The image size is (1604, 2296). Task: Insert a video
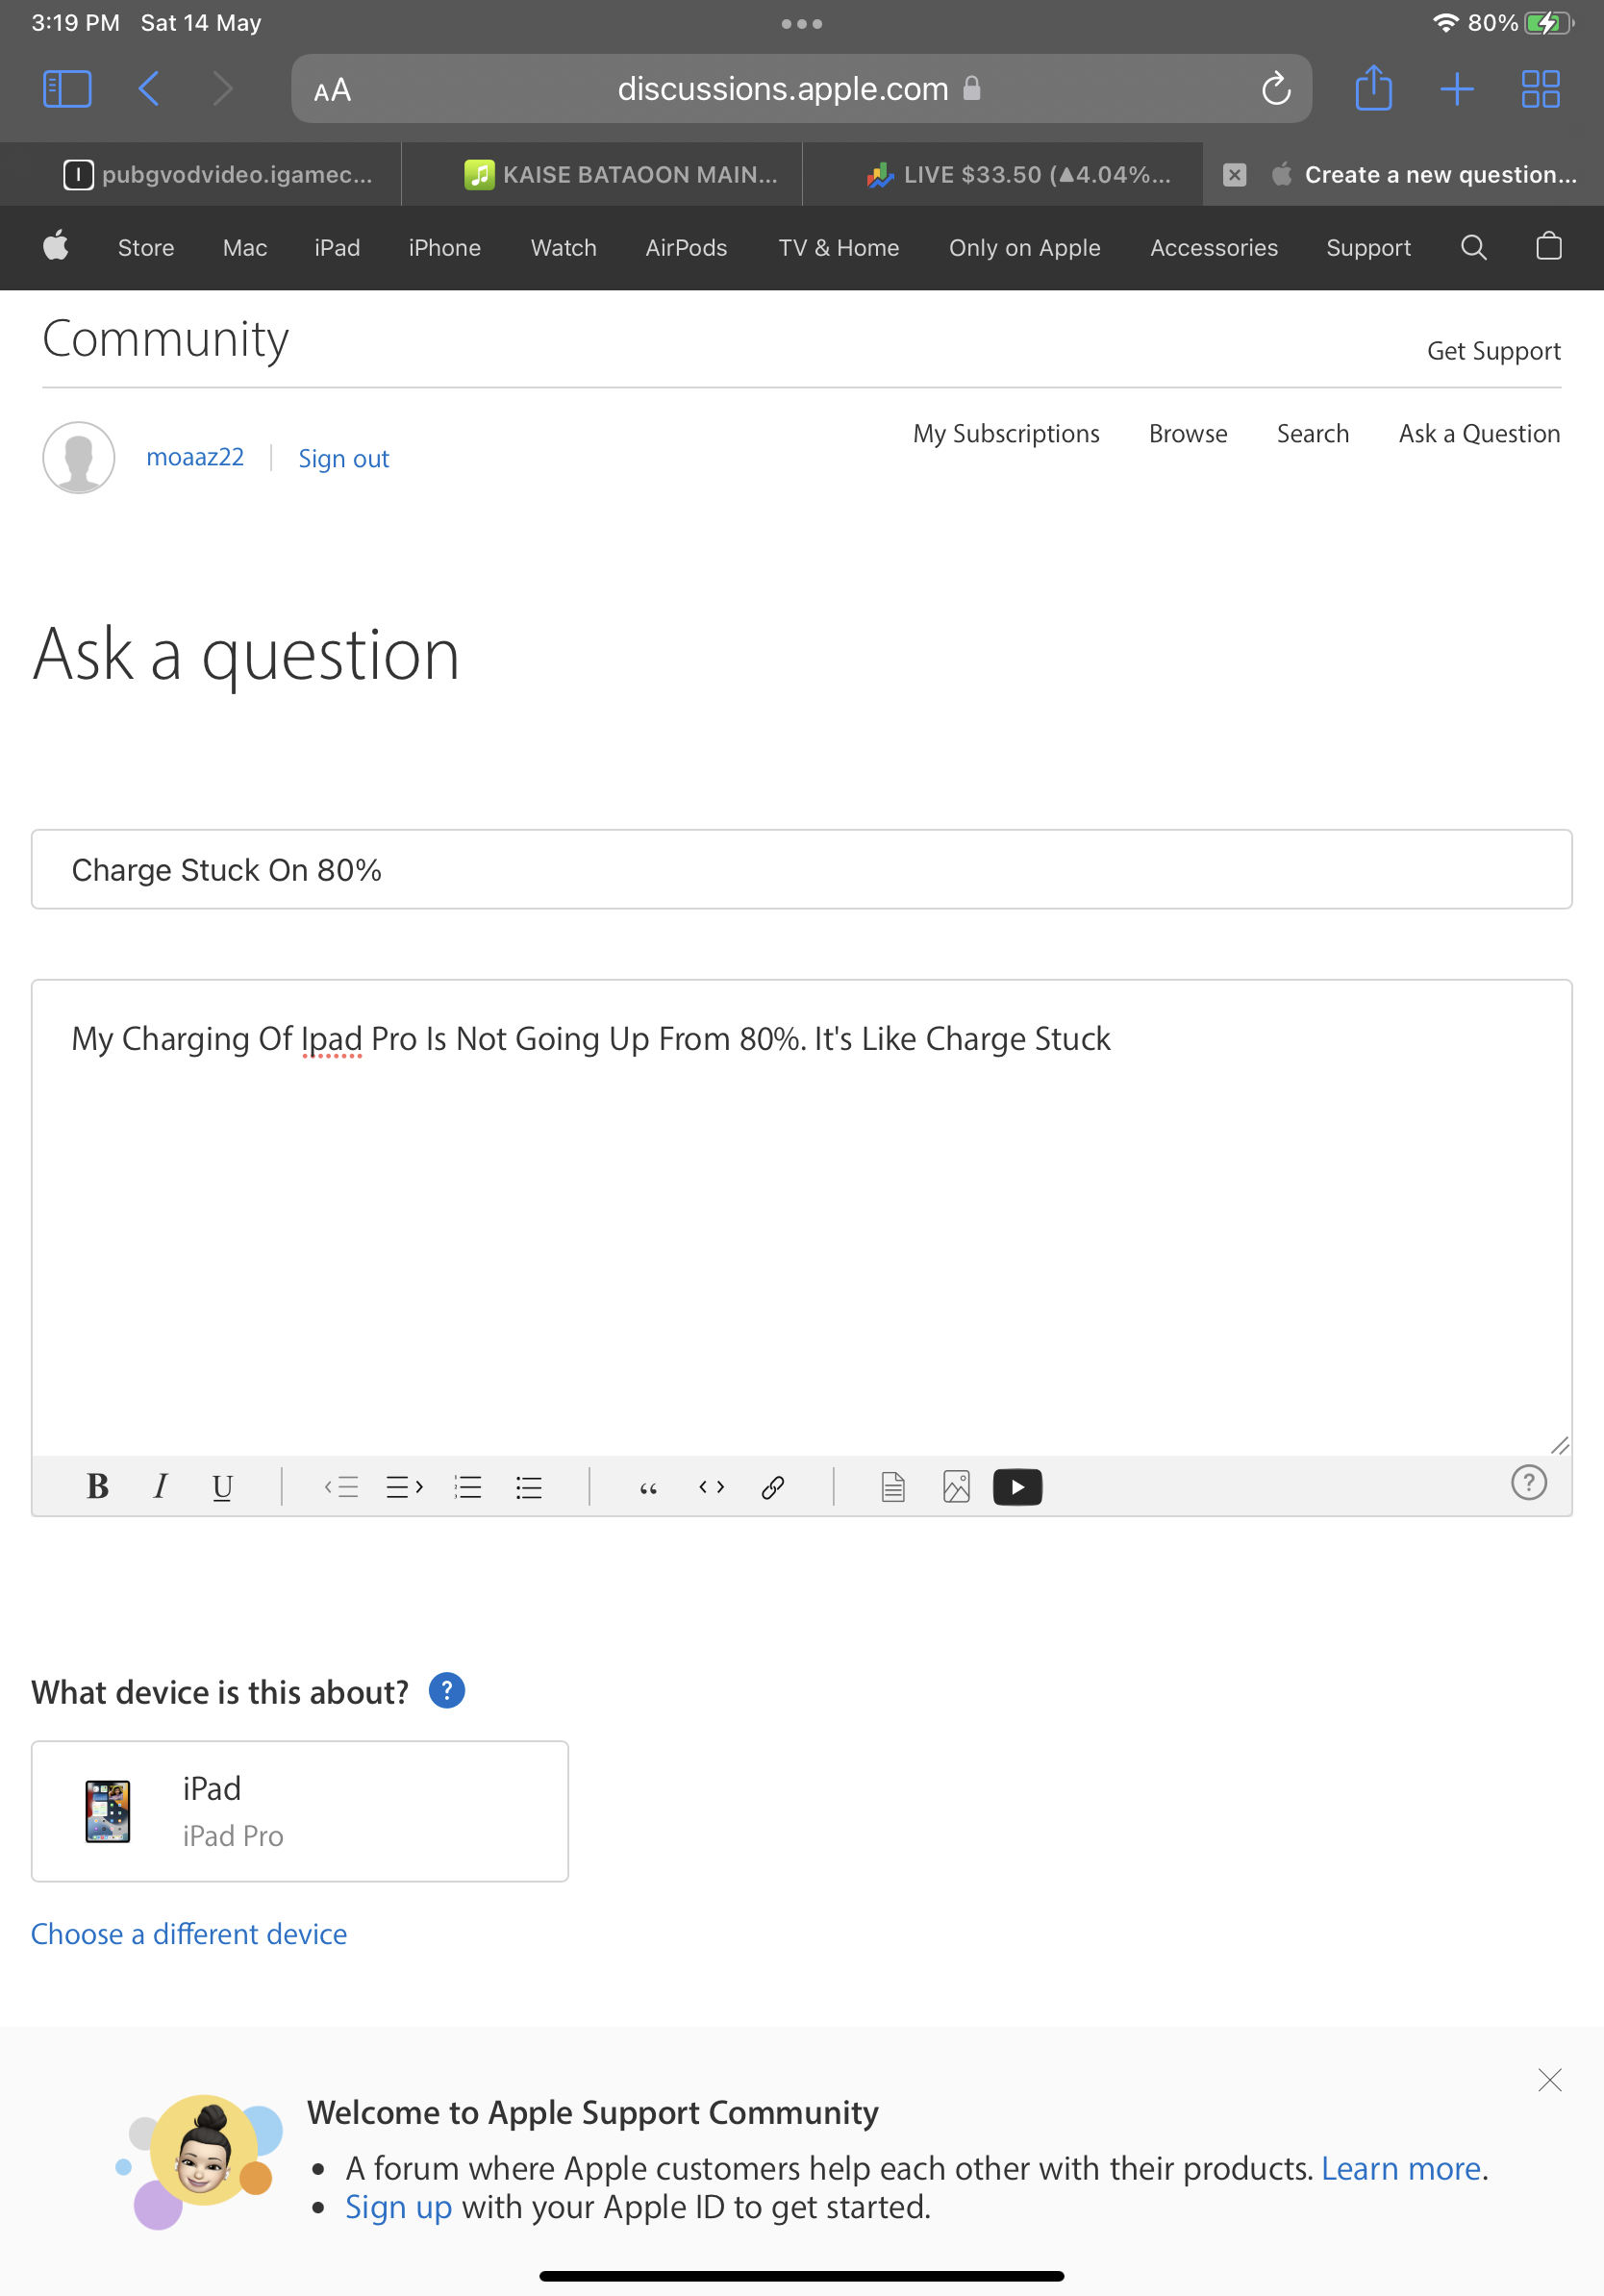pyautogui.click(x=1017, y=1487)
